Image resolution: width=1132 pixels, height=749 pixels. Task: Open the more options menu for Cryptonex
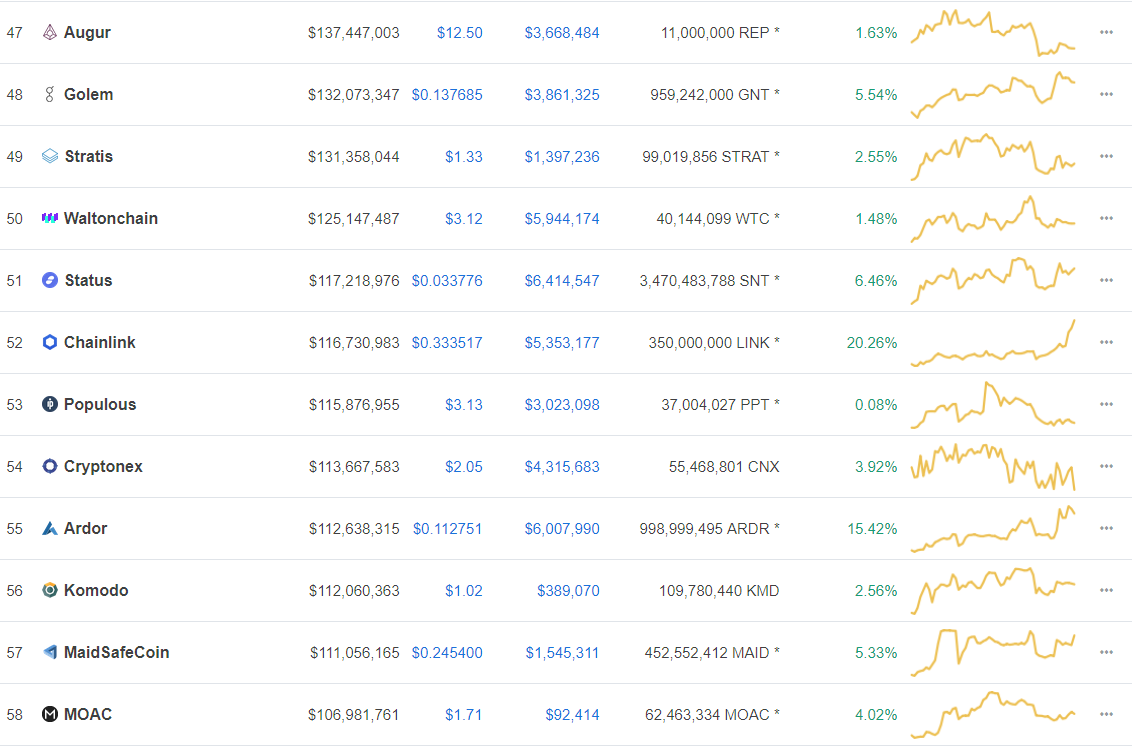pos(1106,467)
